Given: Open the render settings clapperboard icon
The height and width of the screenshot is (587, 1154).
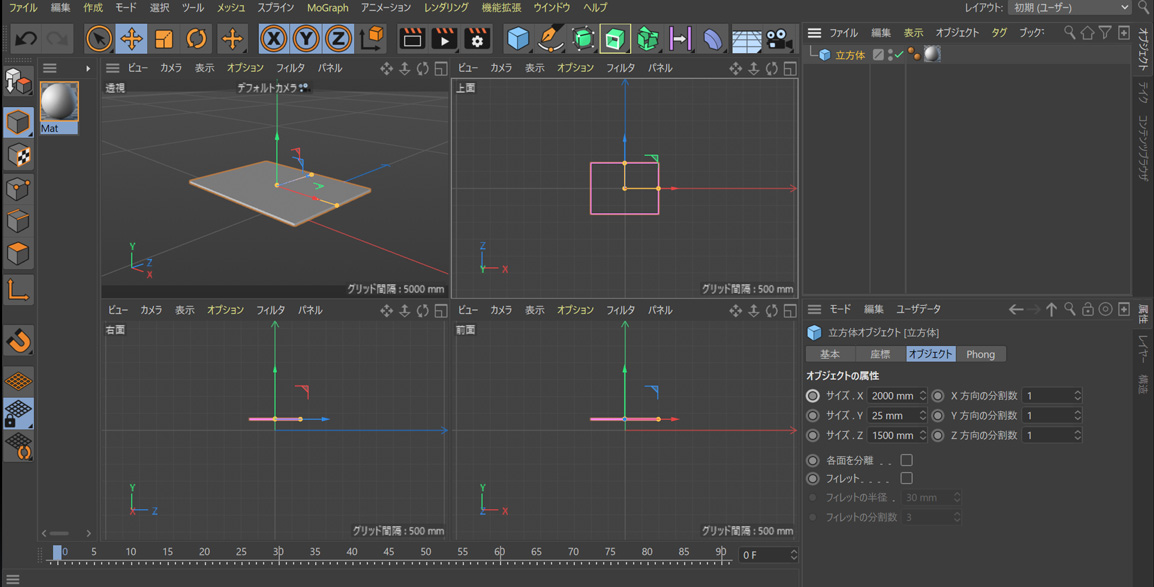Looking at the screenshot, I should coord(477,39).
